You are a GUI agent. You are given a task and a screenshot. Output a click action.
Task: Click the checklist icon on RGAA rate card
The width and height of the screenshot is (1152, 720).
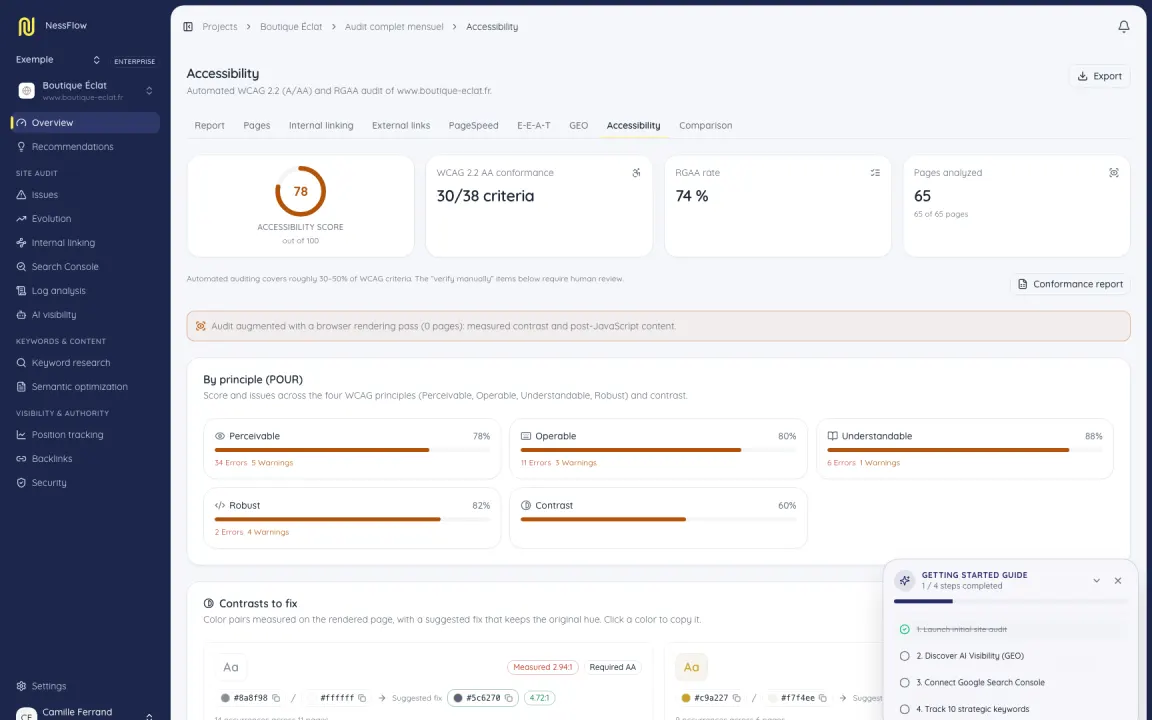(x=875, y=173)
